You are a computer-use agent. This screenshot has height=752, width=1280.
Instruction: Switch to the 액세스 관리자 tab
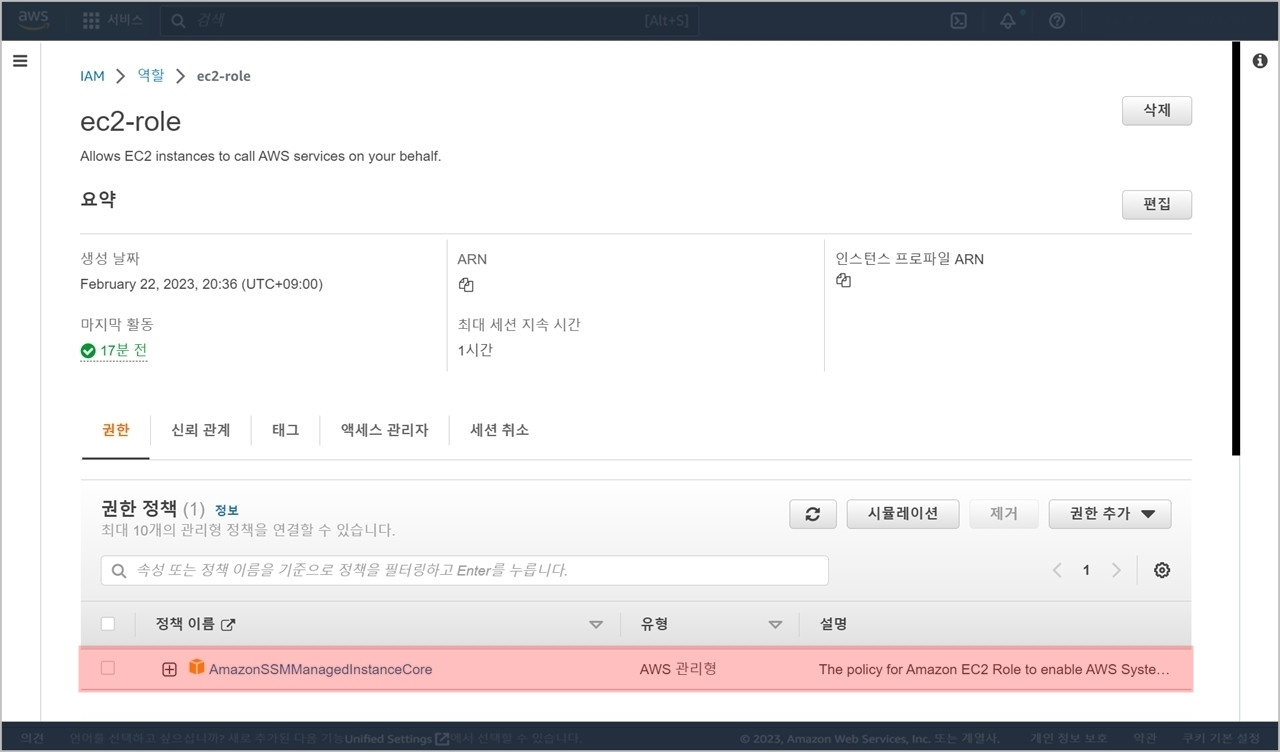[x=384, y=430]
